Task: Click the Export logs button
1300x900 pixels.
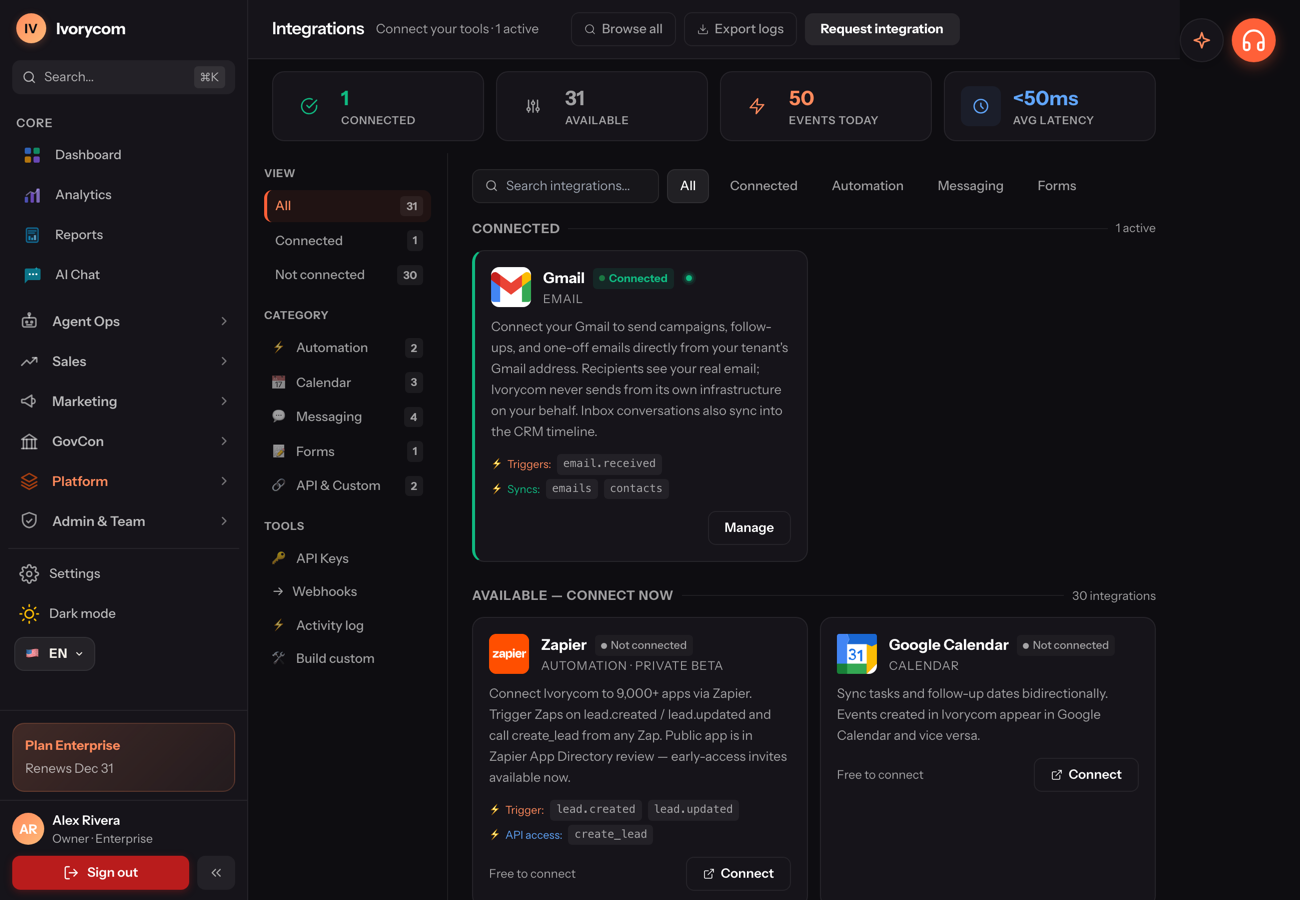Action: coord(740,29)
